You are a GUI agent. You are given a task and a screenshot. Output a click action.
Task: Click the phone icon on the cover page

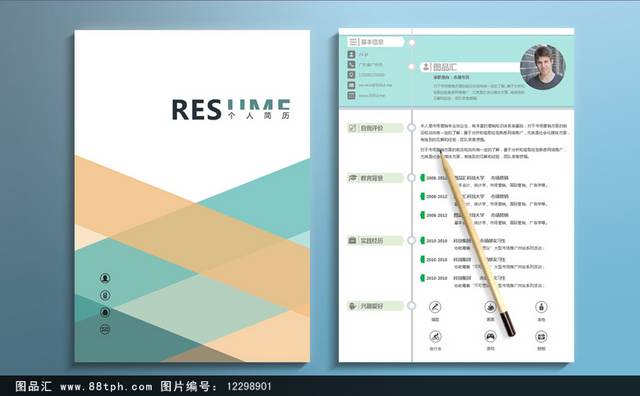point(105,295)
